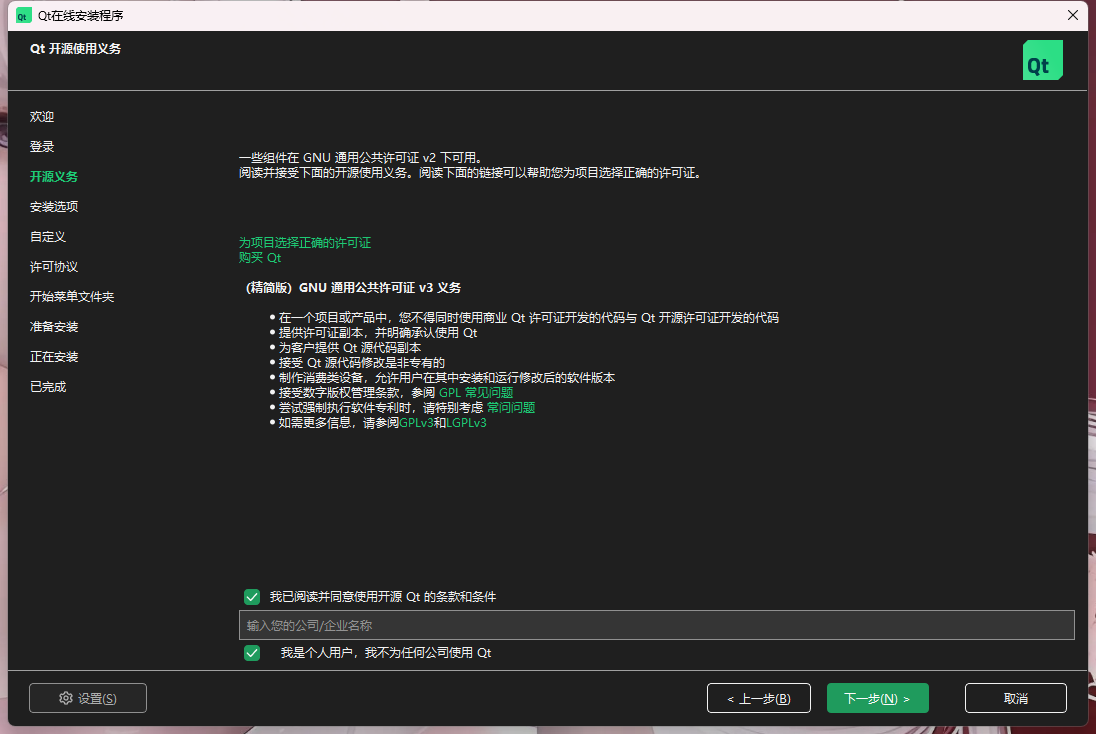Open the GPL 常见问题 link
Screen dimensions: 1096x734
(476, 393)
